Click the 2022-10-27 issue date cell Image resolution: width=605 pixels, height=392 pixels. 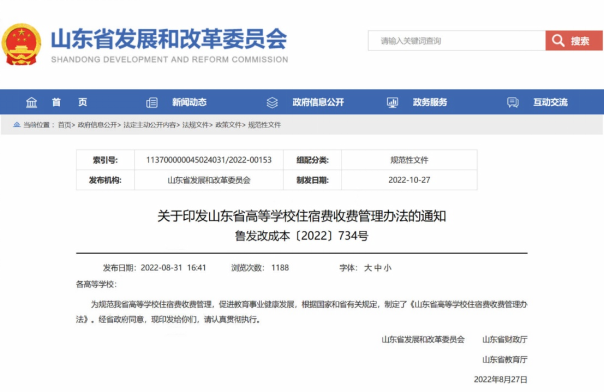pyautogui.click(x=409, y=180)
